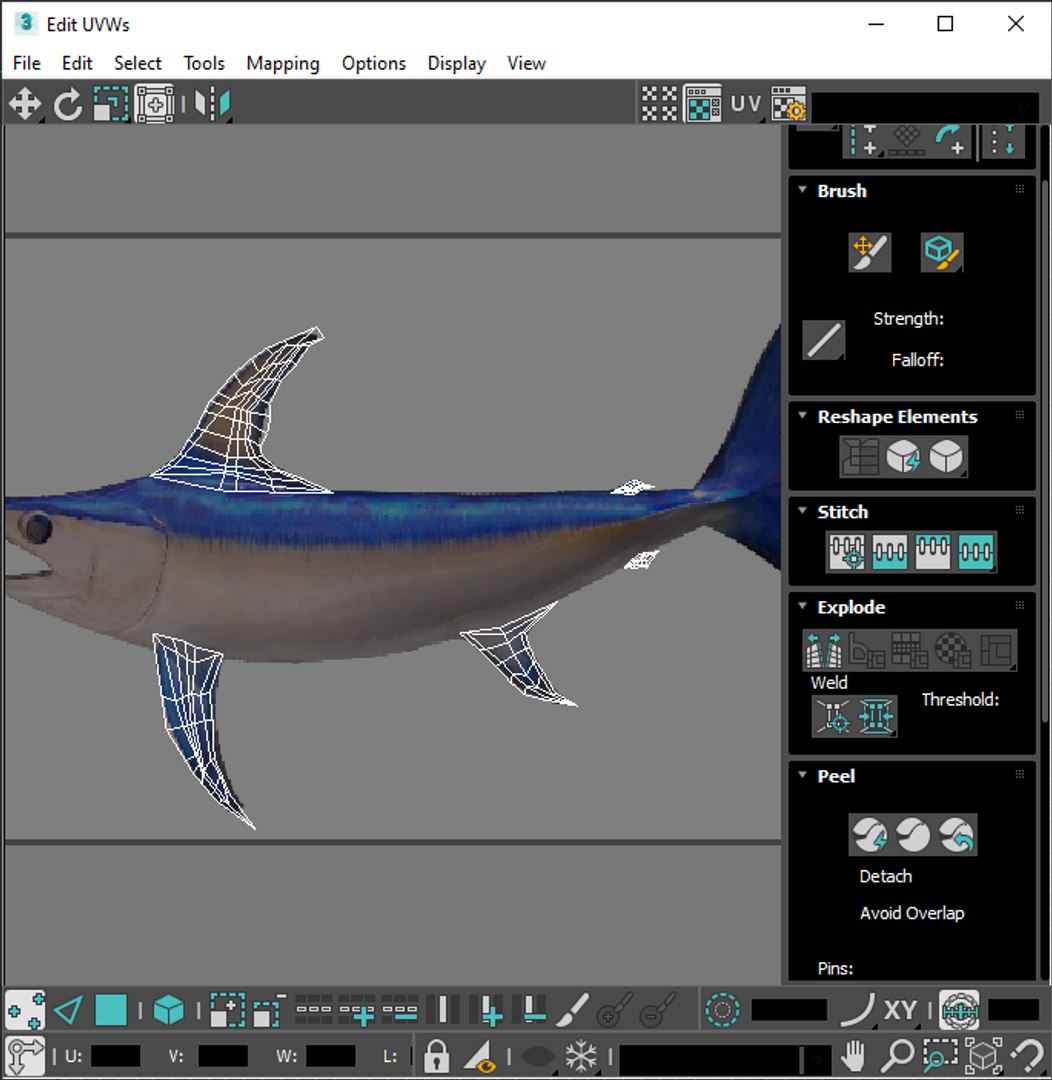Open the texture map dropdown list

[926, 107]
